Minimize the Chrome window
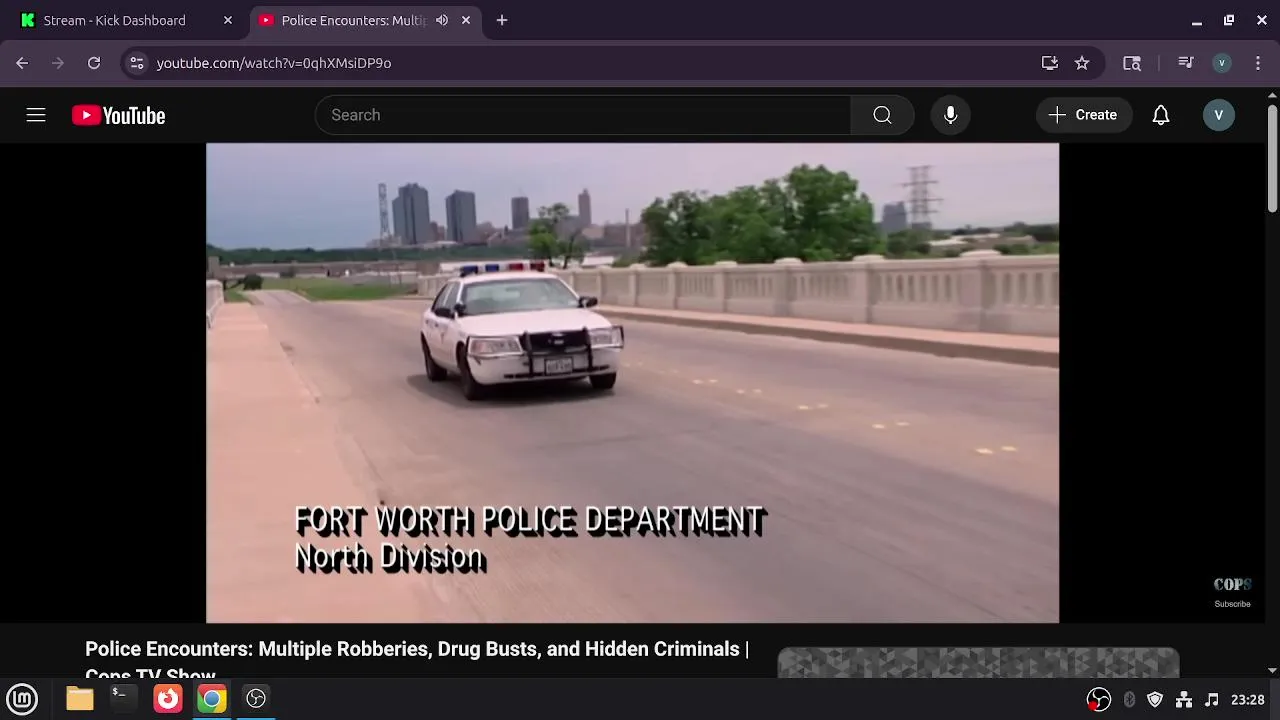The image size is (1280, 720). pos(1197,20)
